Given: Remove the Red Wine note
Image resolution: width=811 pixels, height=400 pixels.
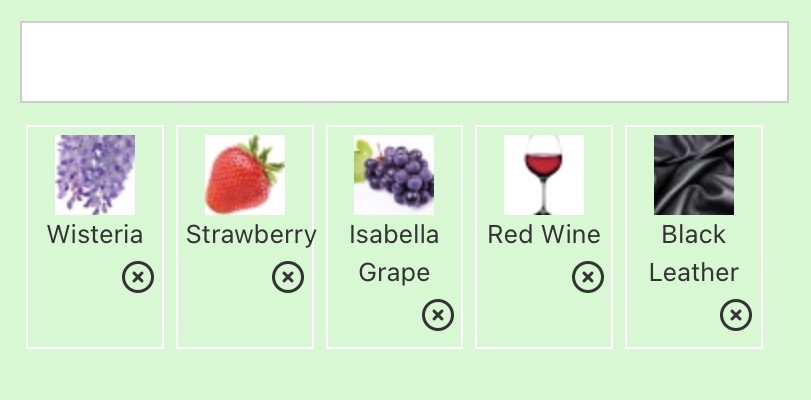Looking at the screenshot, I should 588,277.
